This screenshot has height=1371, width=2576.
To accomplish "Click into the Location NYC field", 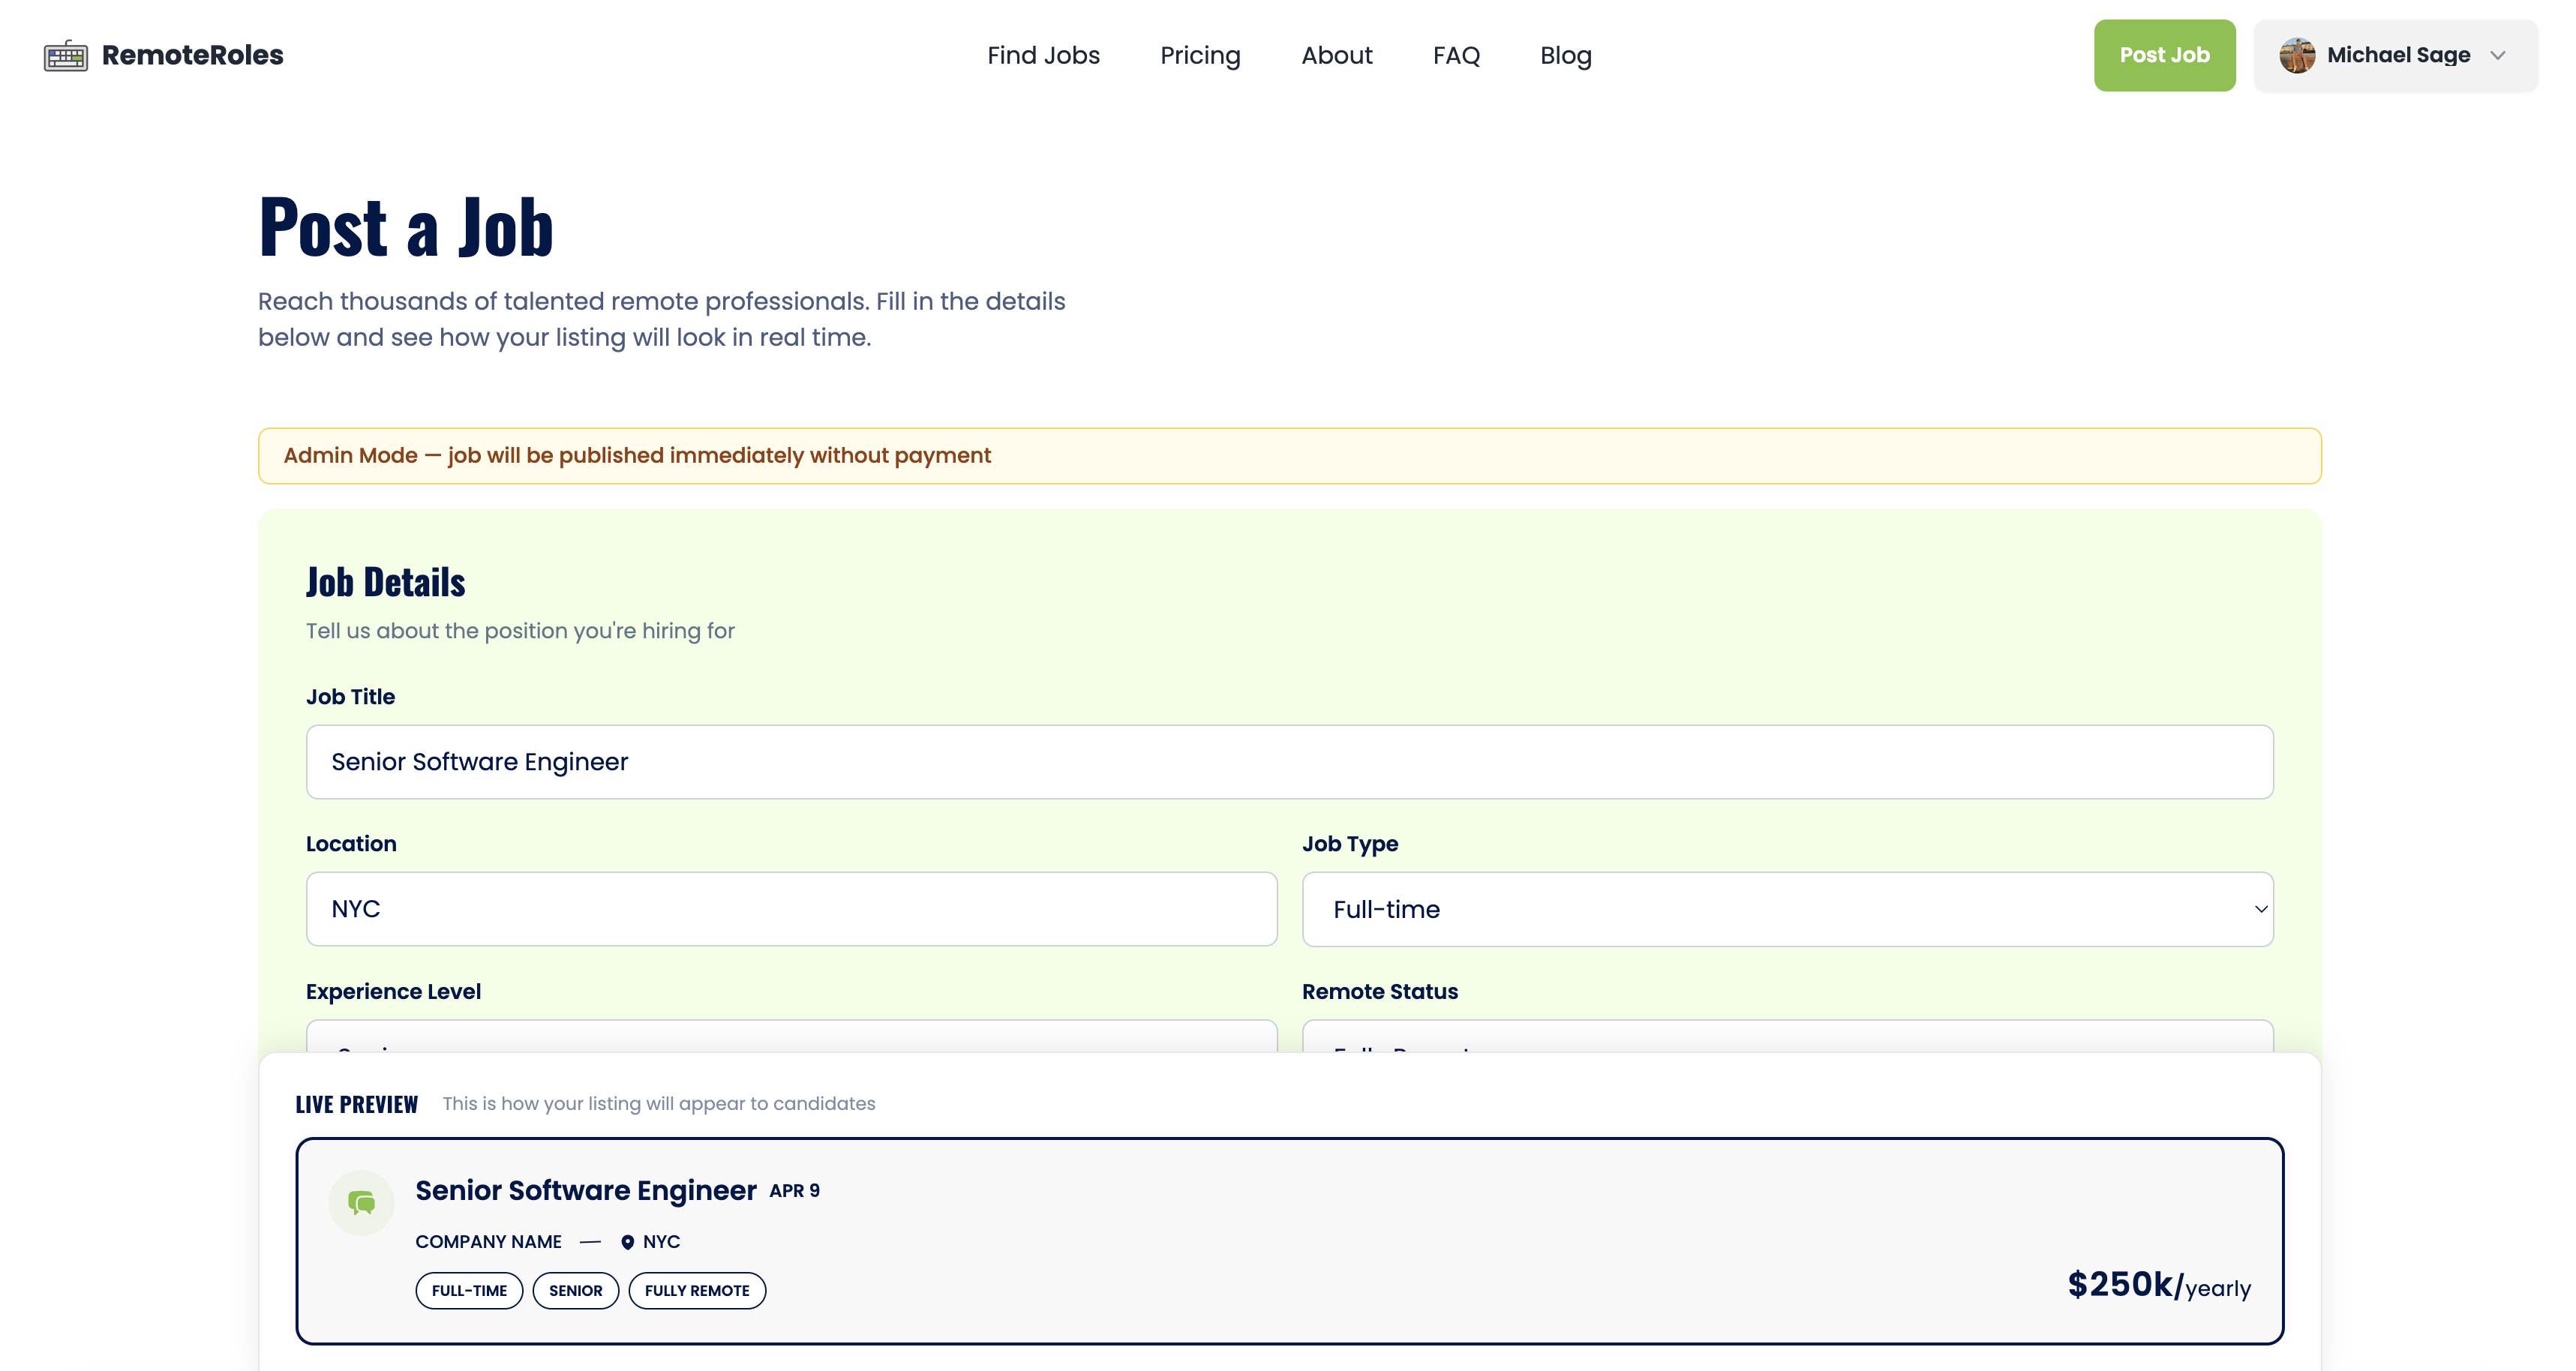I will point(791,909).
